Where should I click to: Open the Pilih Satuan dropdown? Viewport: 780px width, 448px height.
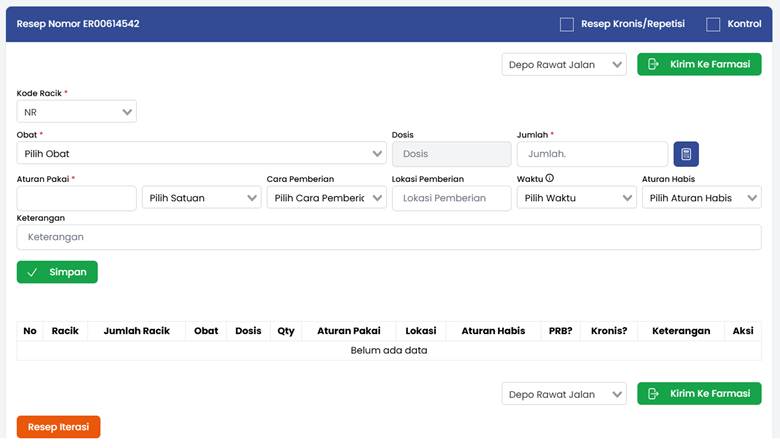(201, 198)
